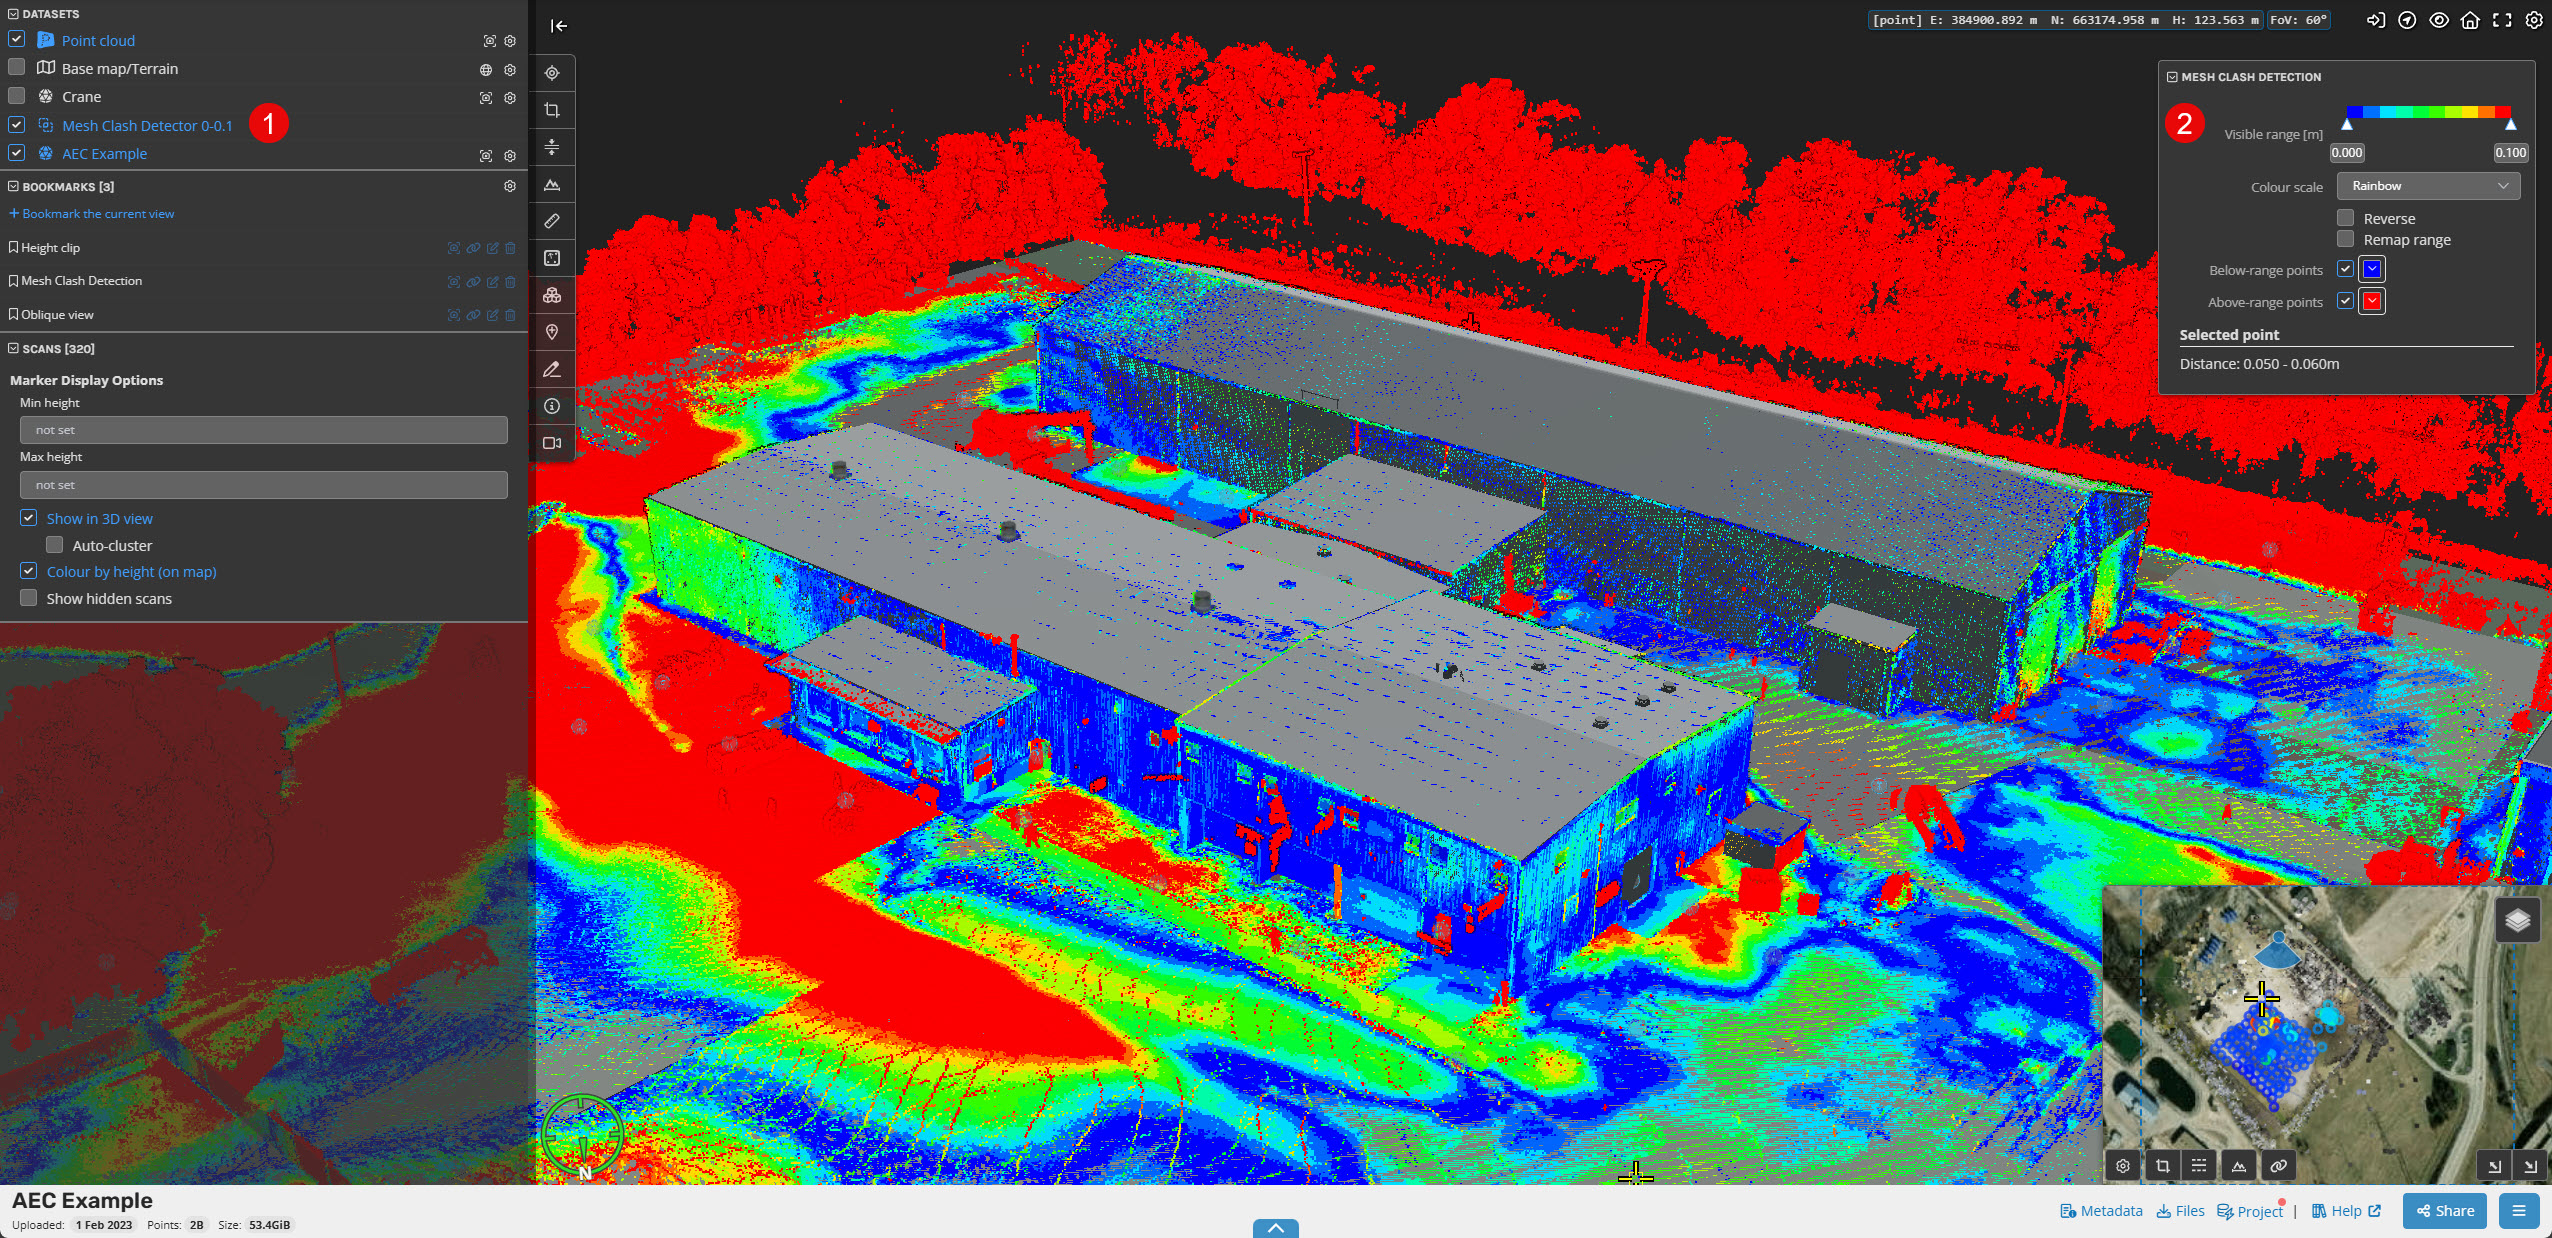Open the annotation pencil tool
The height and width of the screenshot is (1238, 2552).
(x=552, y=369)
